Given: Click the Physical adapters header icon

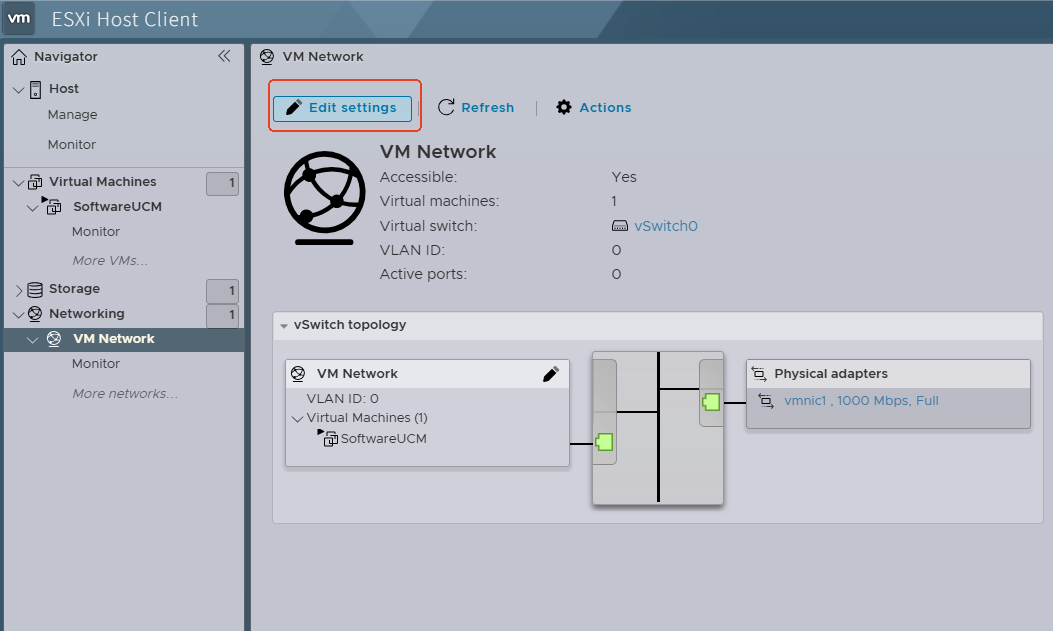Looking at the screenshot, I should pyautogui.click(x=759, y=374).
